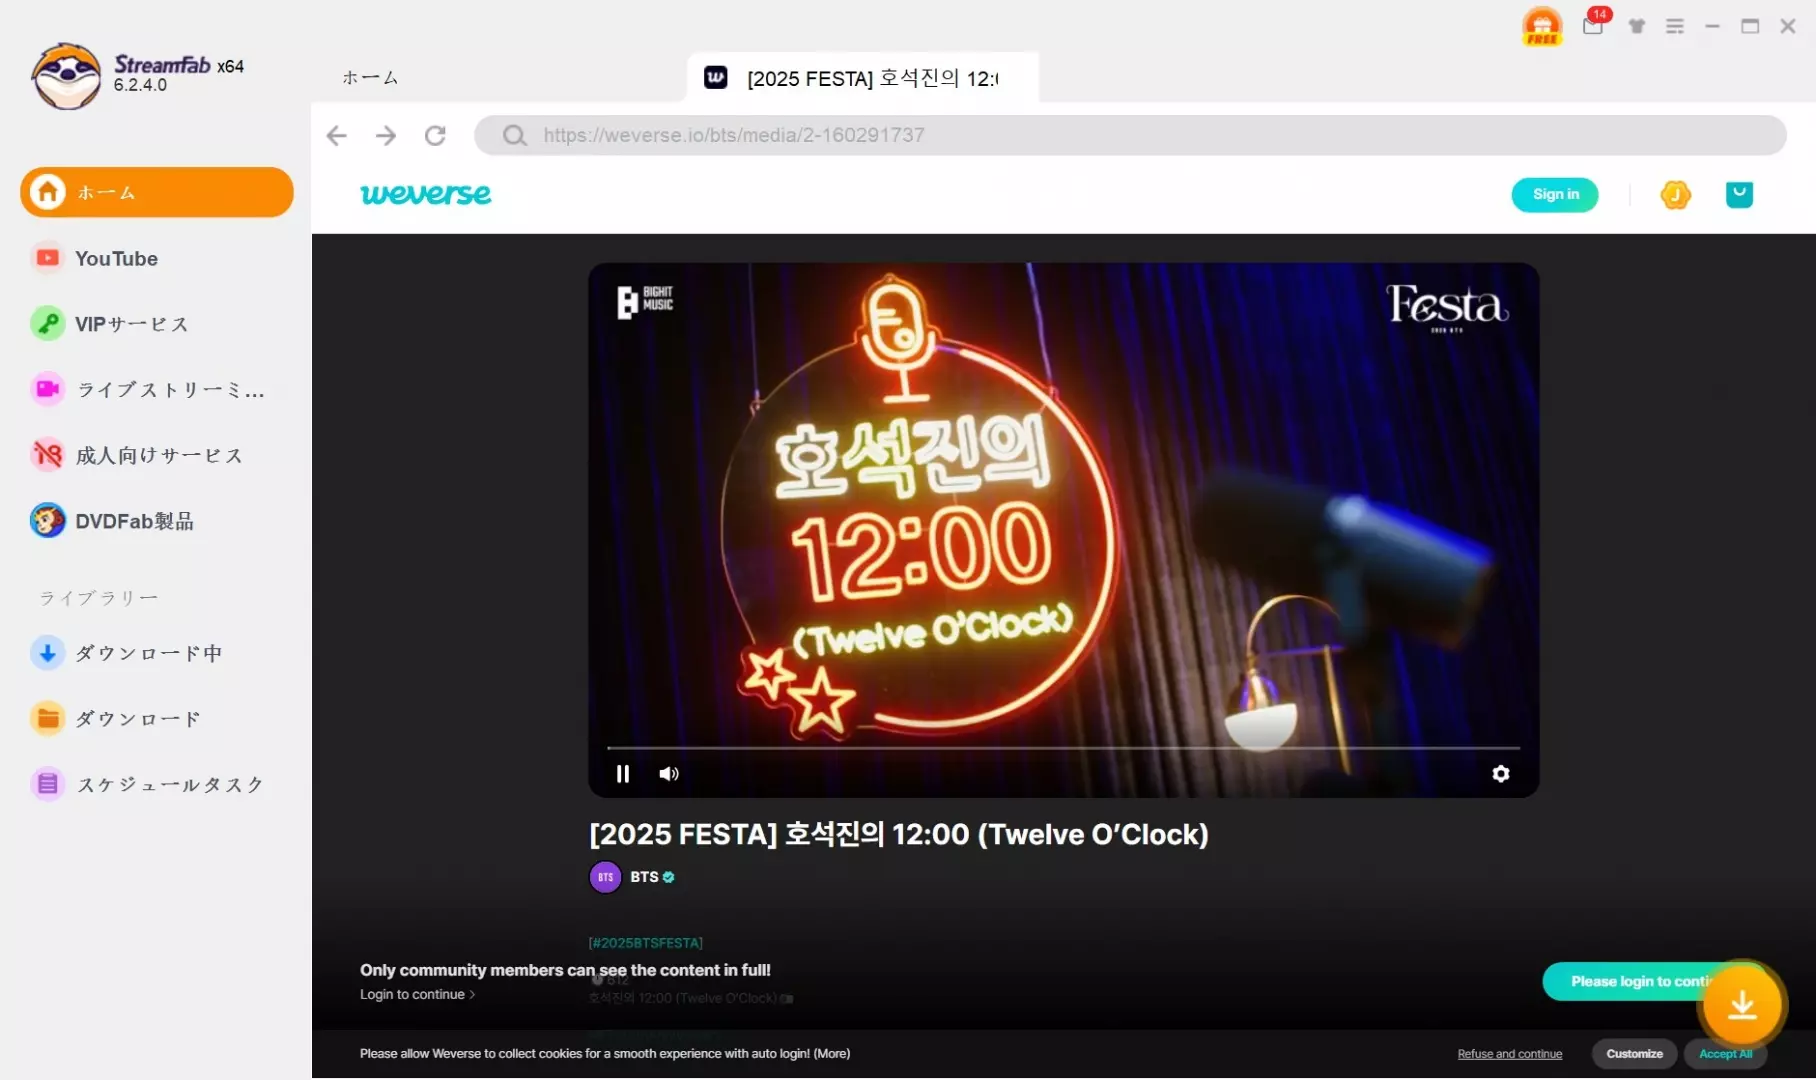1816x1080 pixels.
Task: Click the BTS purple avatar
Action: [x=605, y=877]
